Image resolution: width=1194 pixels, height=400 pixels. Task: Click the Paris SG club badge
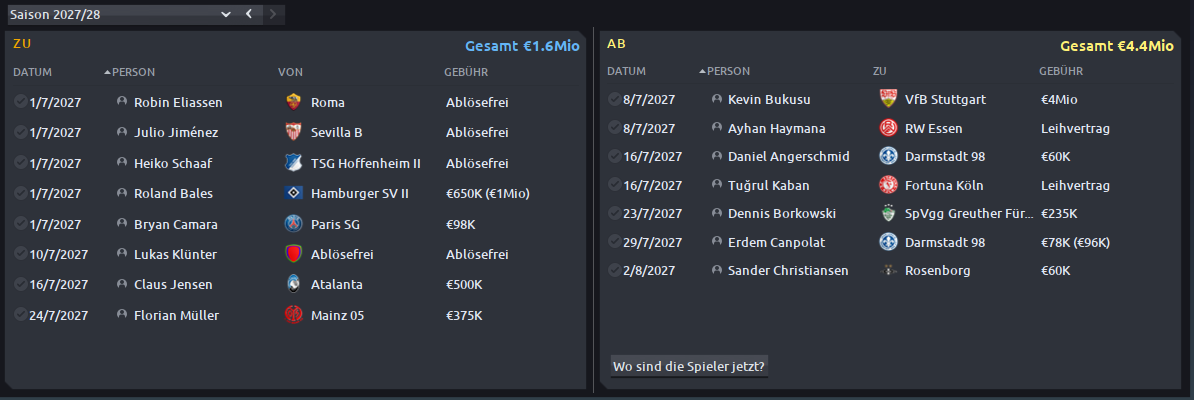coord(293,224)
